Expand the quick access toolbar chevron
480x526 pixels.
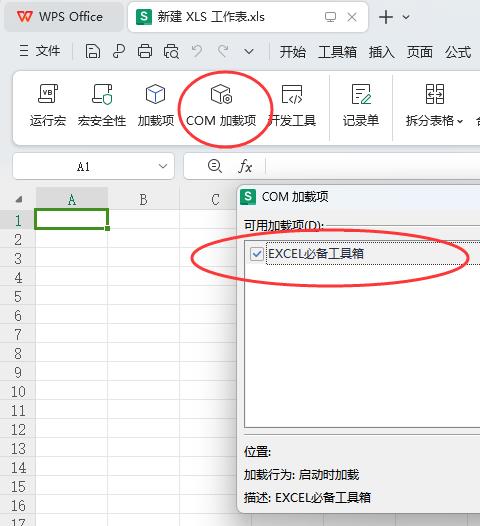tap(249, 52)
